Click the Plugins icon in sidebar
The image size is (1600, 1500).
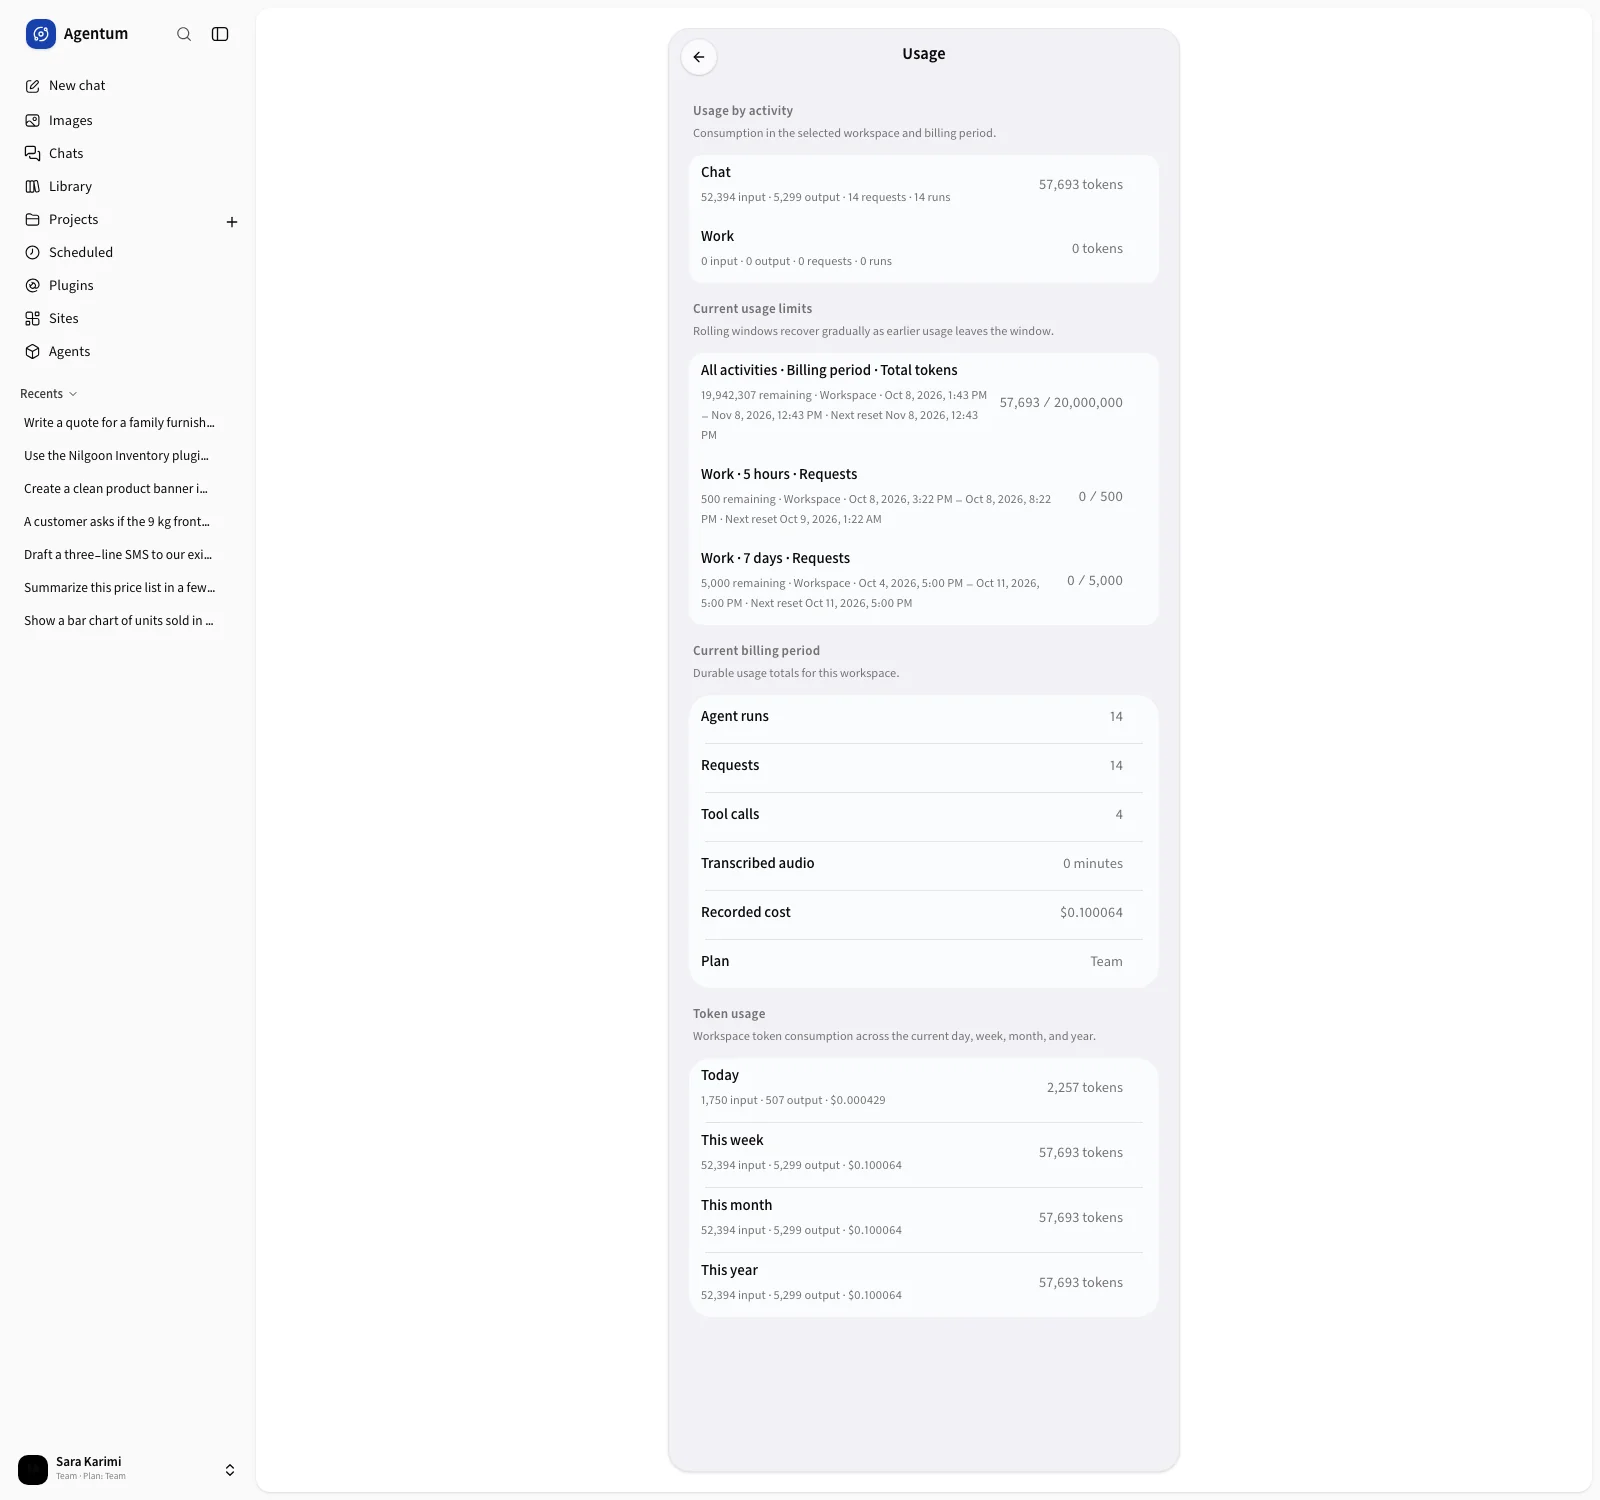(33, 285)
